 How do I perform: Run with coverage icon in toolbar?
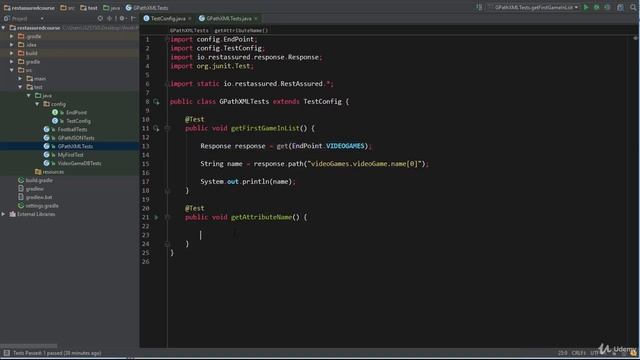coord(607,7)
